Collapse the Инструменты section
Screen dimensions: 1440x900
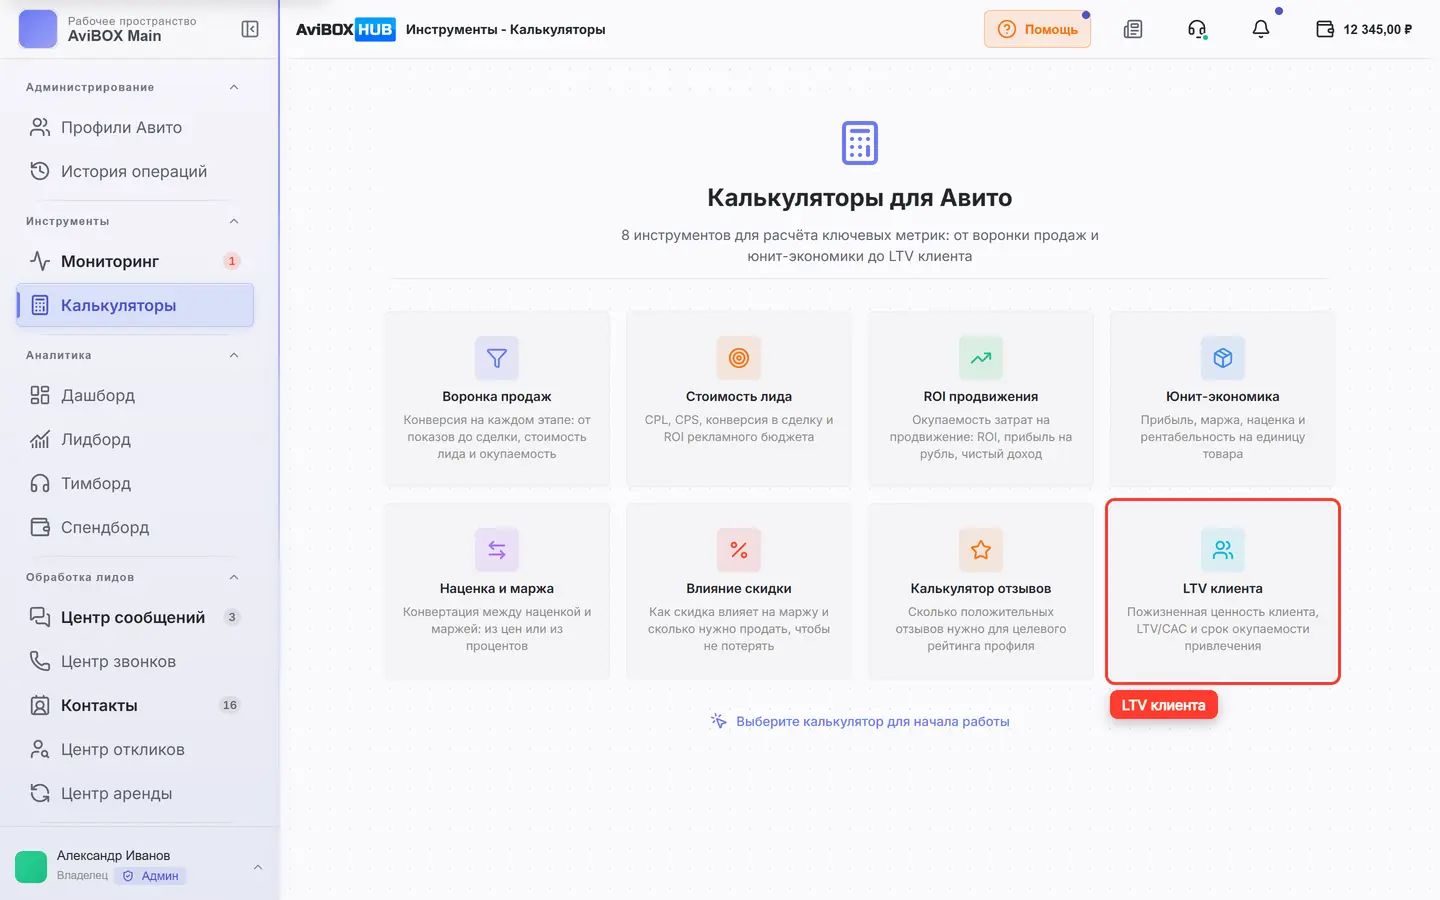point(234,221)
